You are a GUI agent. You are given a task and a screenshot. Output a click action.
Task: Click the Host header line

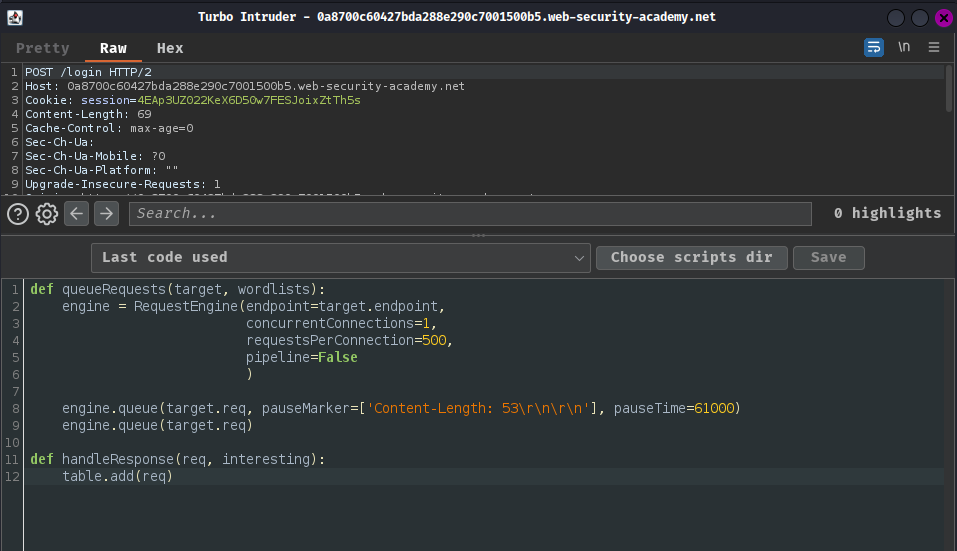point(245,86)
